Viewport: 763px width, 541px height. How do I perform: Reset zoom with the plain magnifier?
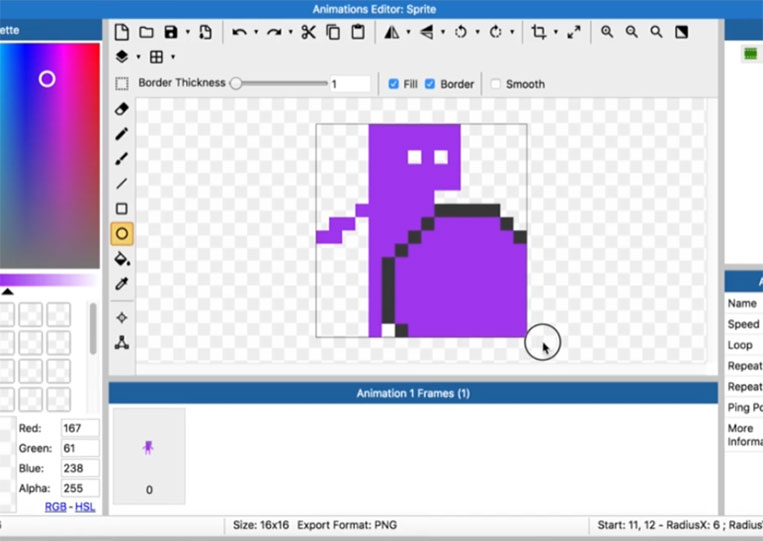pyautogui.click(x=656, y=32)
